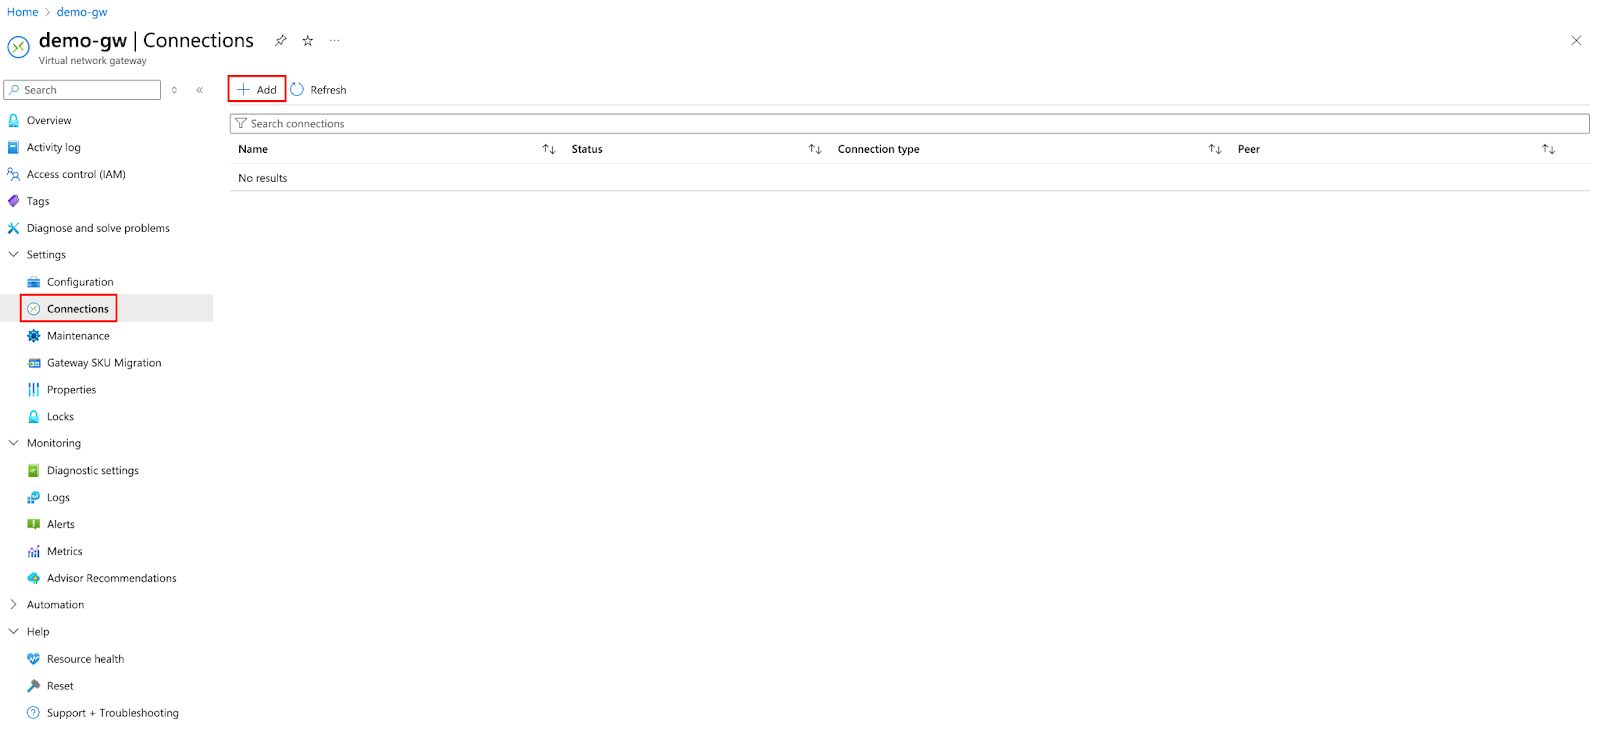
Task: Sort connections by Name column arrows
Action: pos(549,149)
